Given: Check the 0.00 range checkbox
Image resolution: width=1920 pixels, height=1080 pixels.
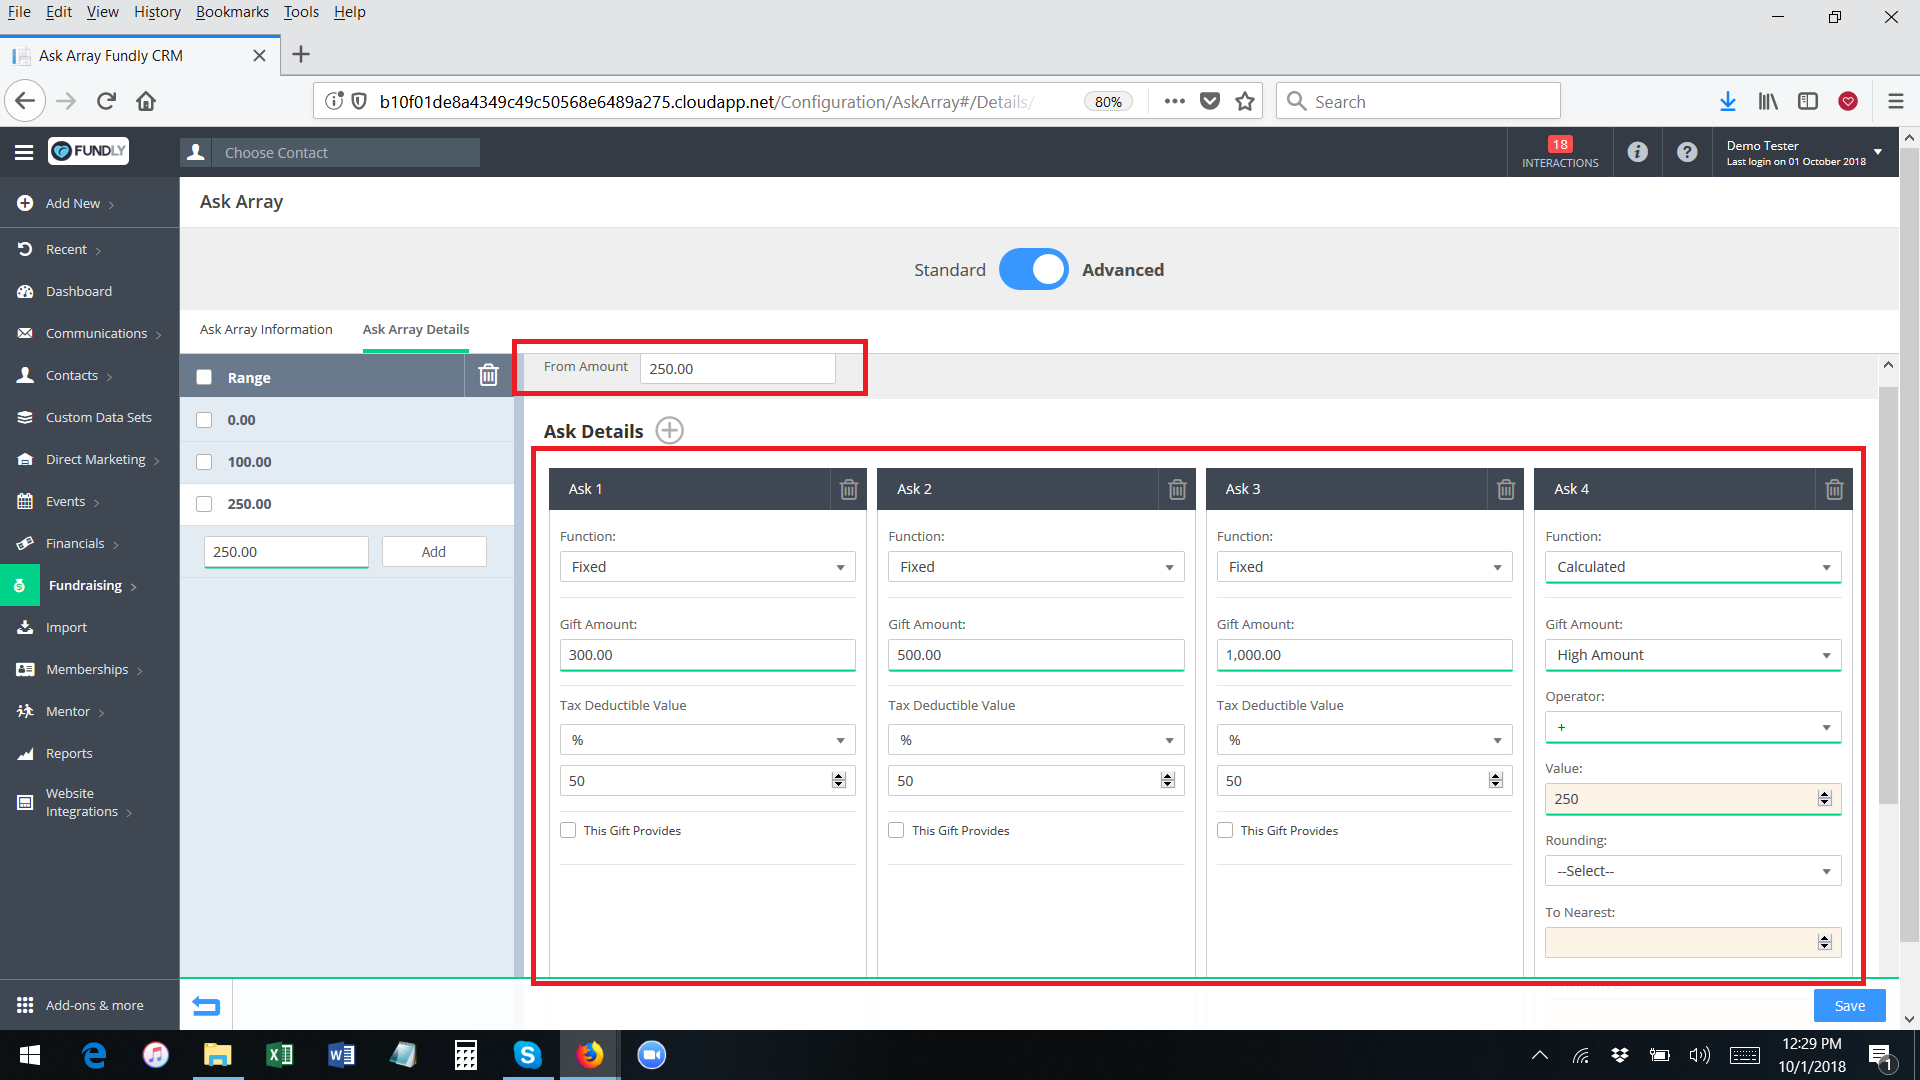Looking at the screenshot, I should 204,420.
